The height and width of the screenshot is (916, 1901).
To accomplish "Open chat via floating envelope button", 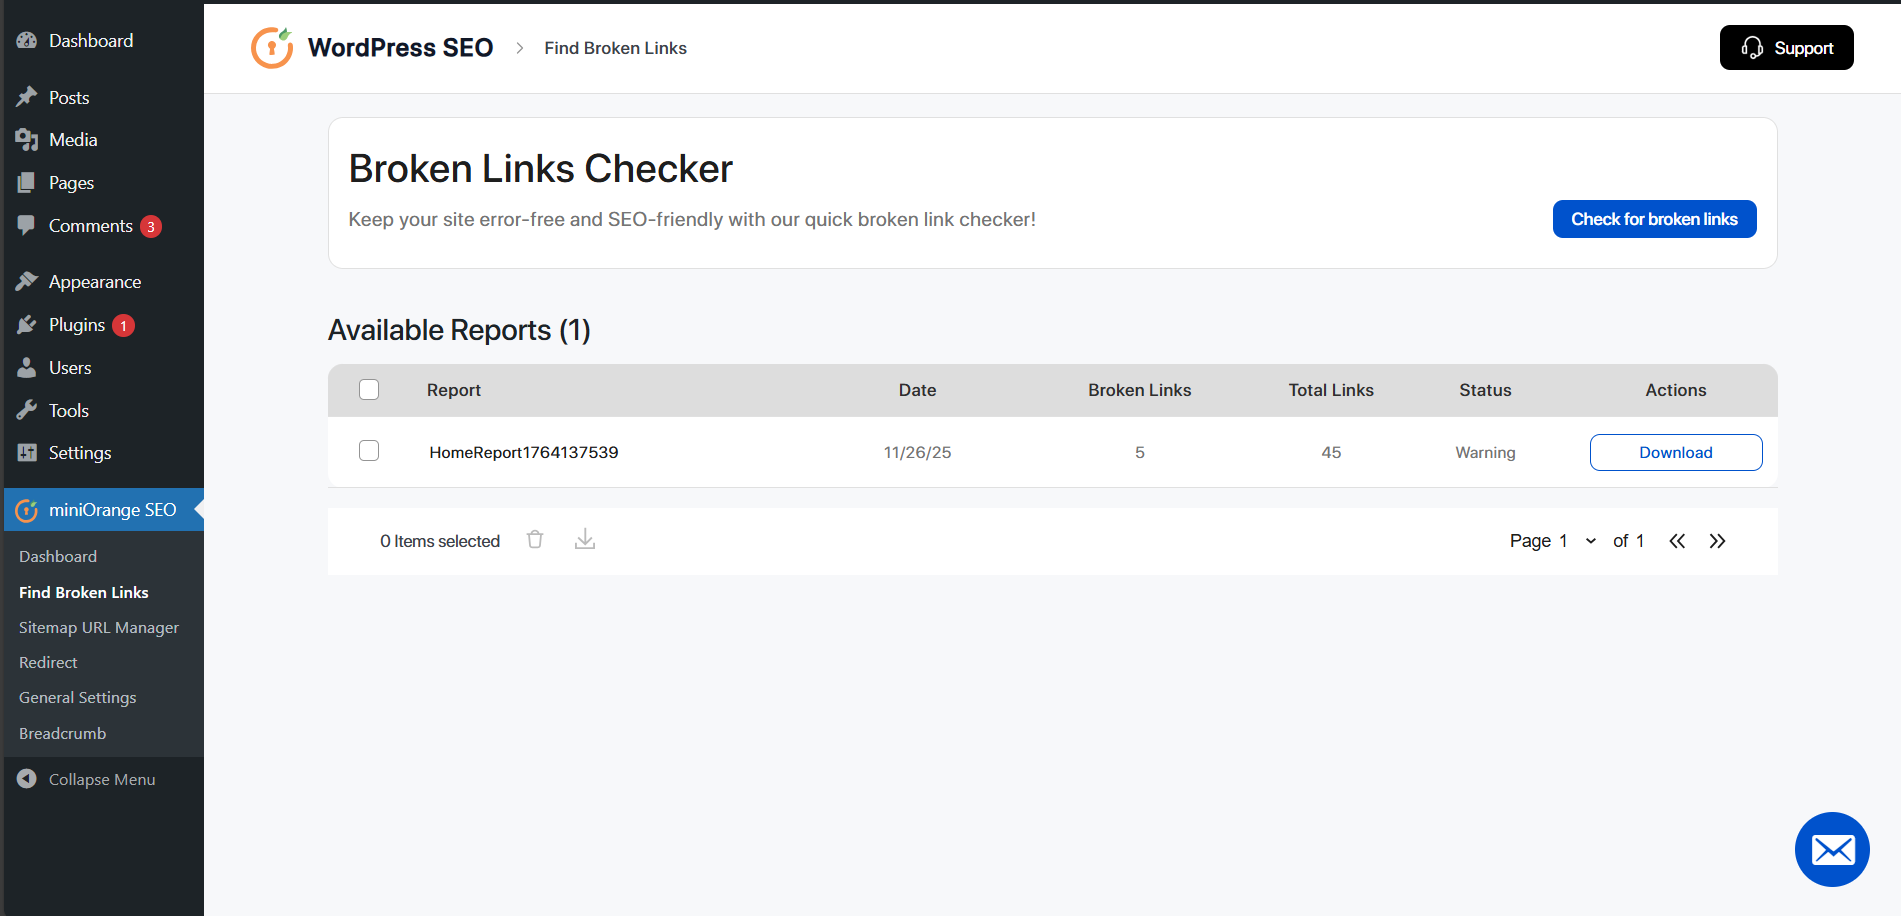I will tap(1832, 849).
